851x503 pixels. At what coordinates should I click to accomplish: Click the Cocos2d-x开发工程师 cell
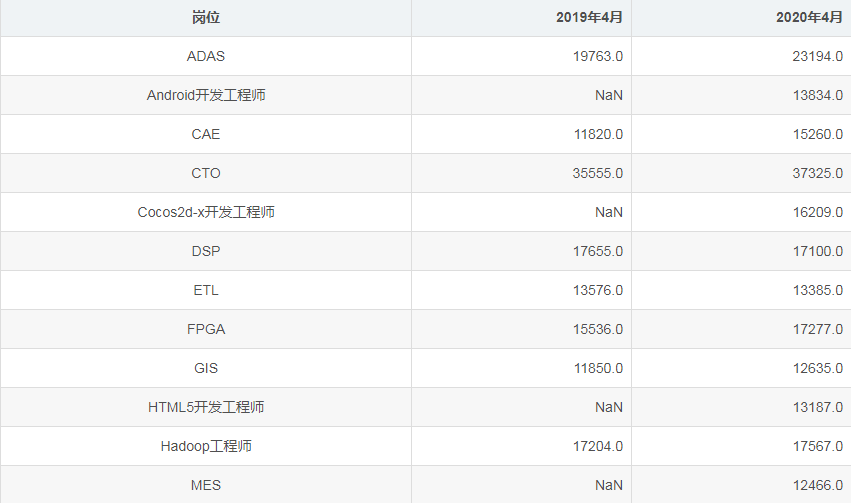pyautogui.click(x=206, y=213)
